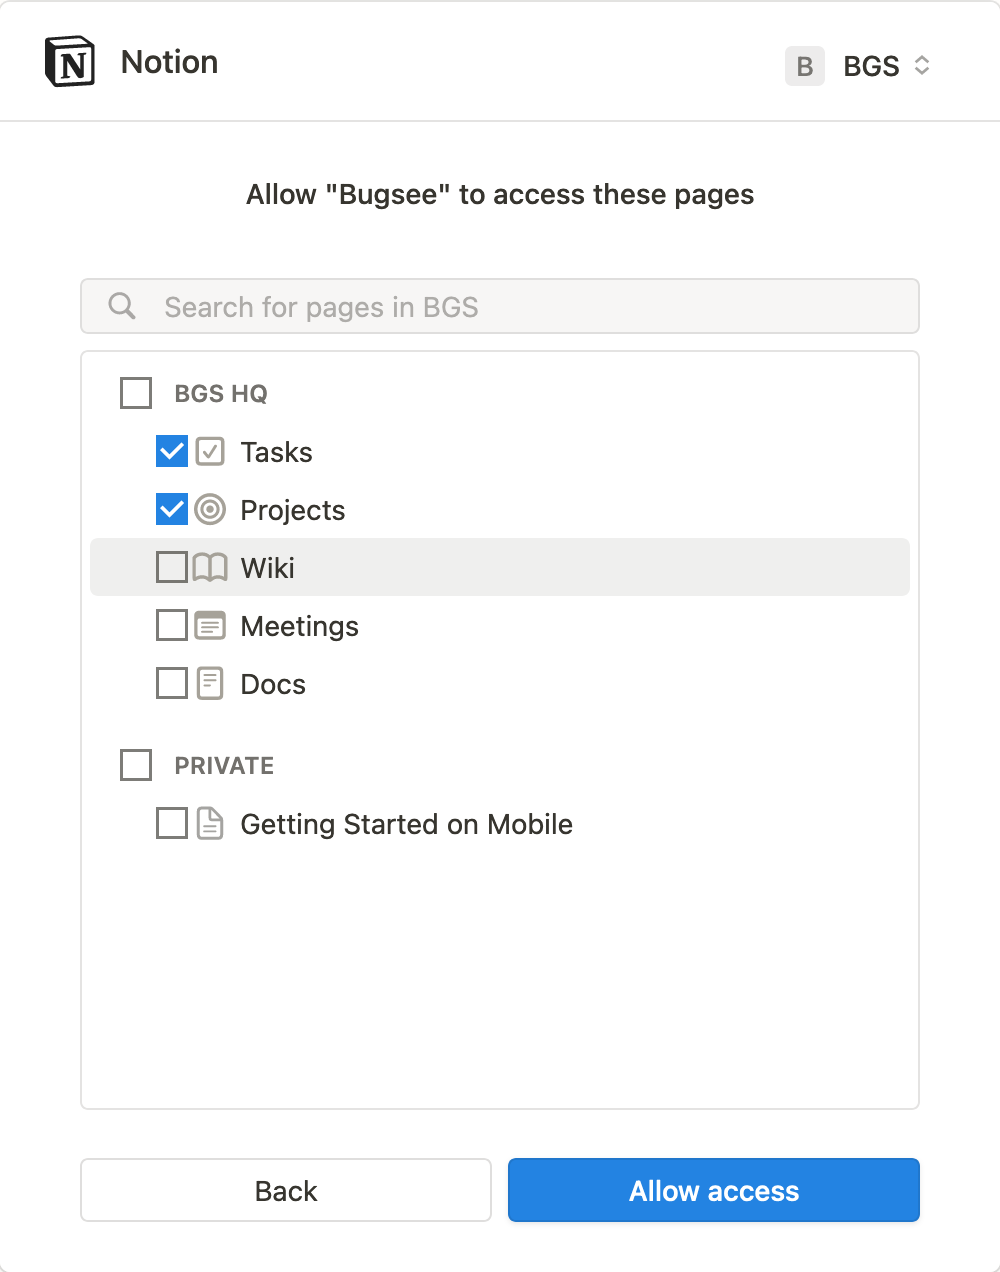The image size is (1000, 1272).
Task: Click the B workspace badge icon
Action: [x=805, y=66]
